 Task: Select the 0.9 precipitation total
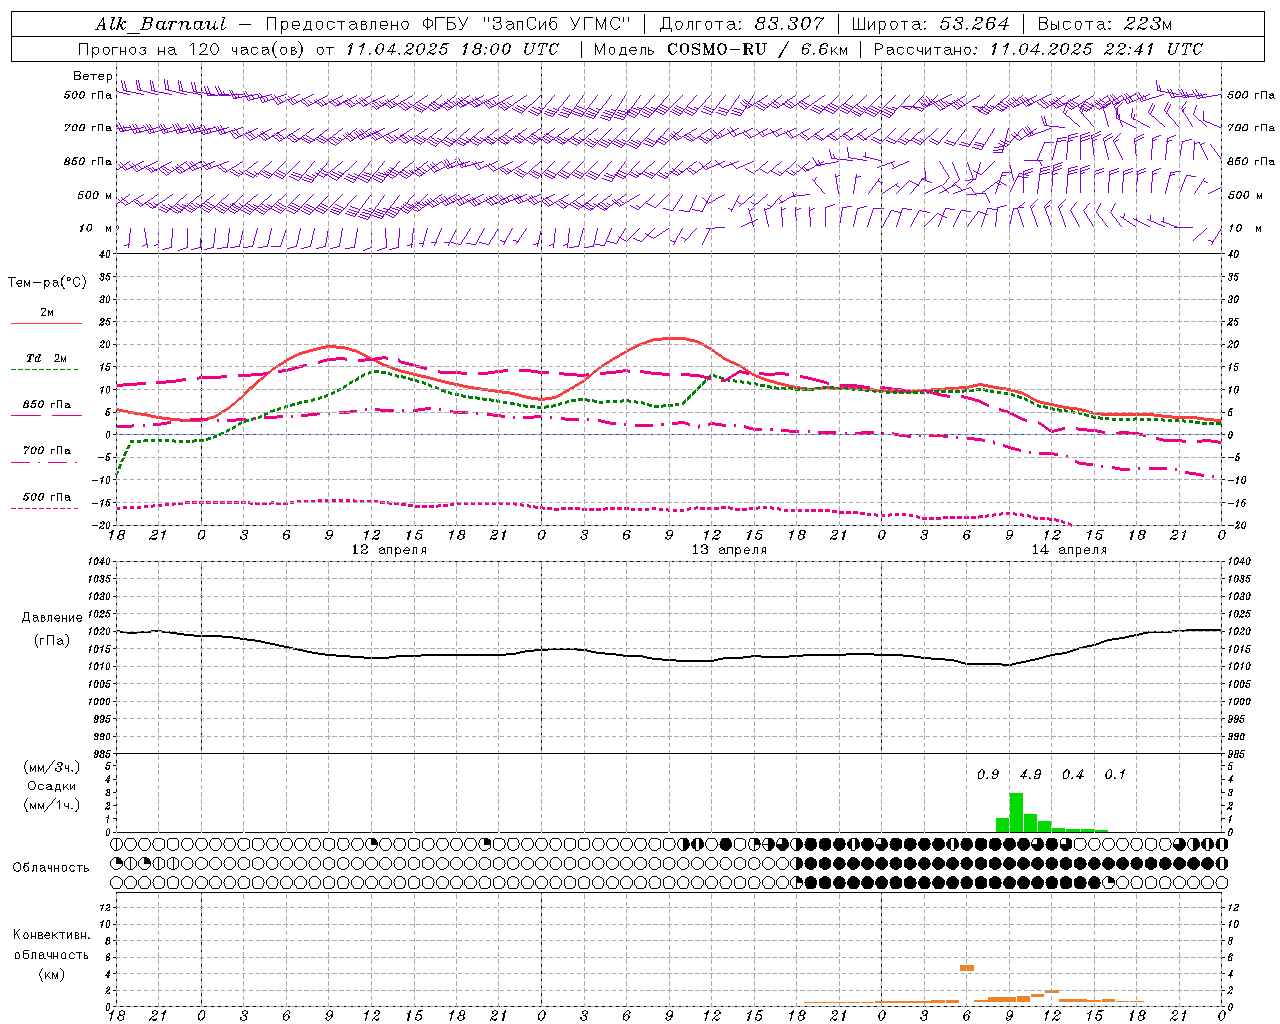pyautogui.click(x=988, y=774)
